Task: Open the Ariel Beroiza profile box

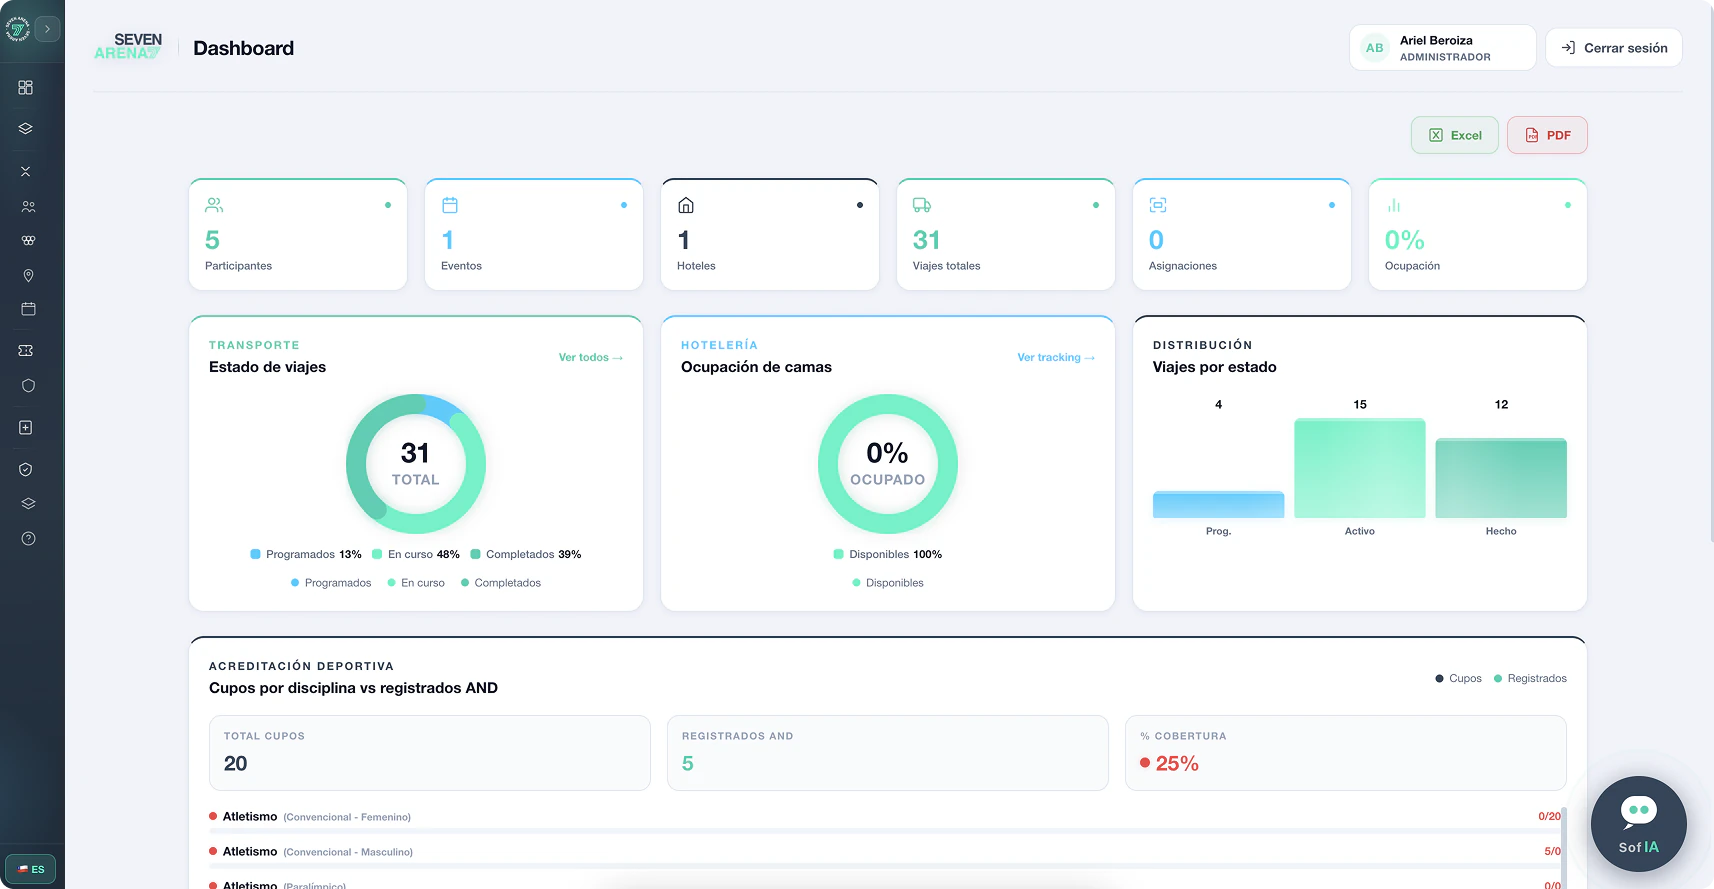Action: (1443, 48)
